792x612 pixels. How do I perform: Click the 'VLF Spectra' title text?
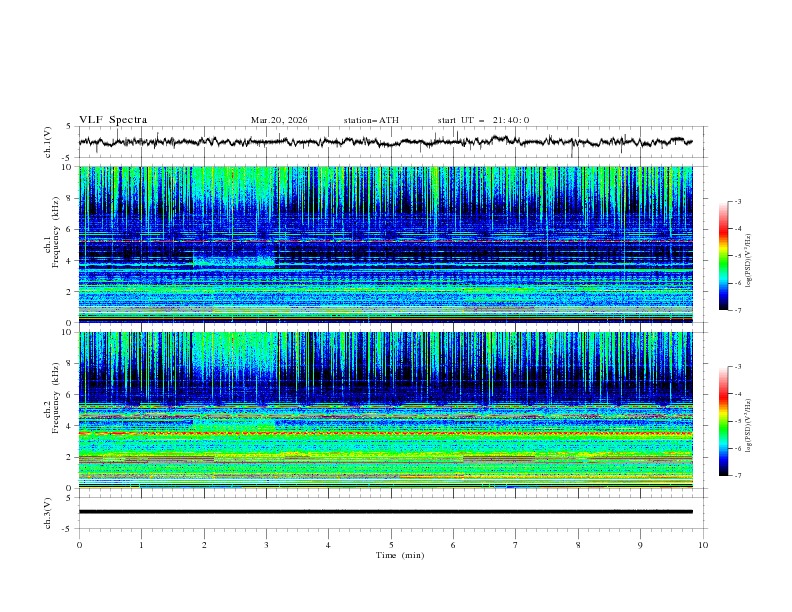pos(113,120)
